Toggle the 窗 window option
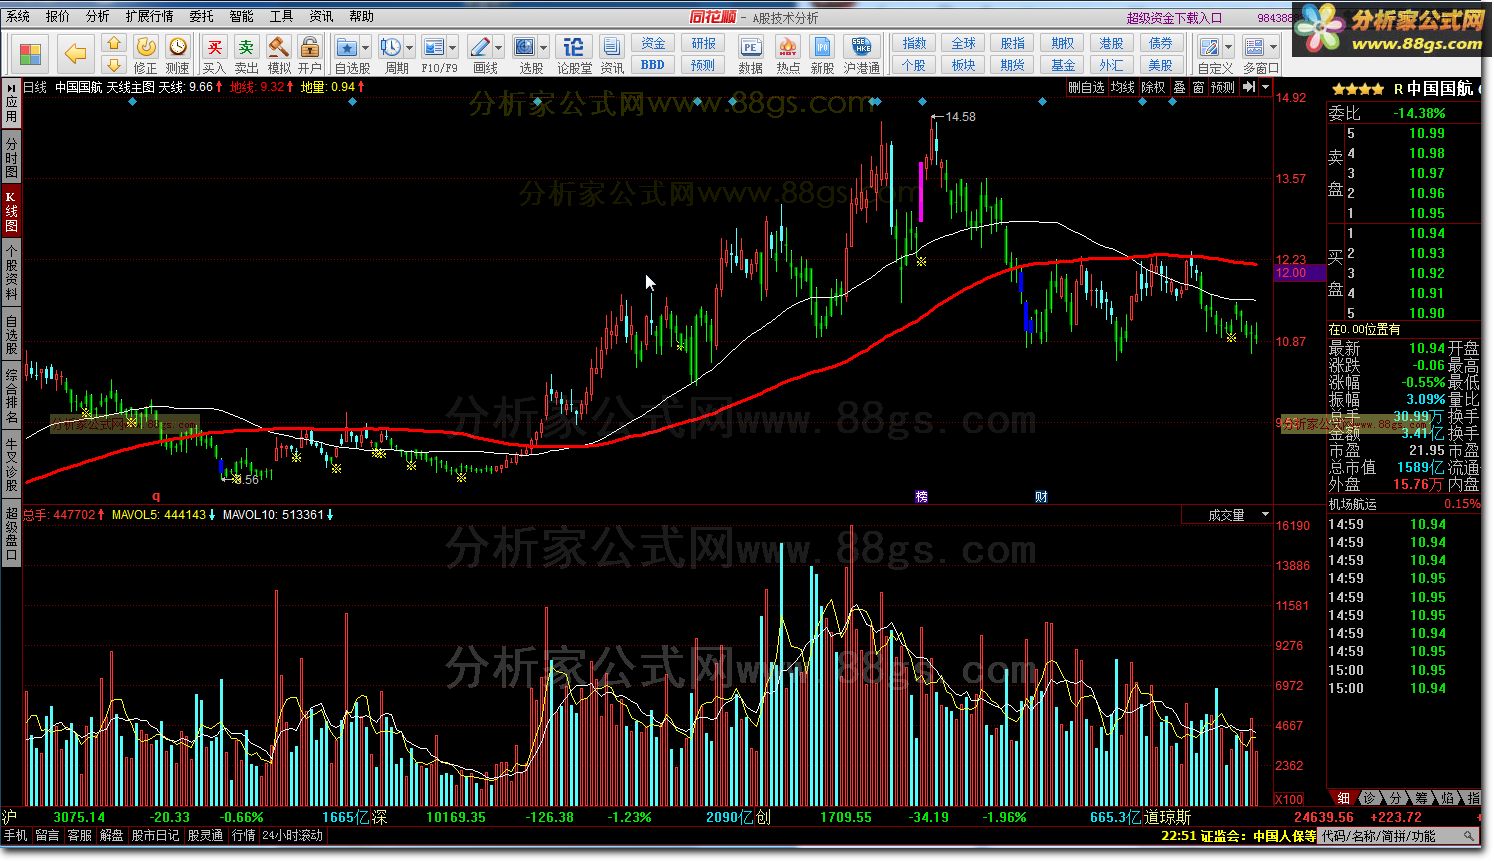The image size is (1494, 861). tap(1198, 87)
